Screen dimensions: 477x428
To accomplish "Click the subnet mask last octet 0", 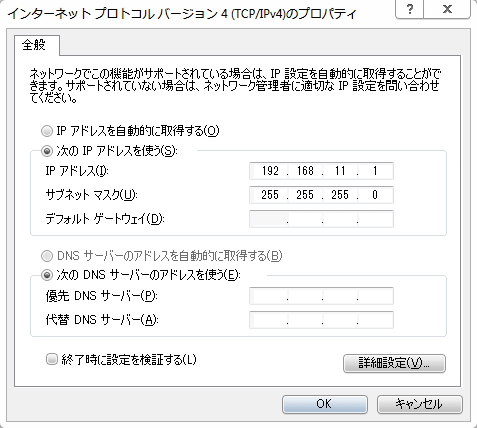I will pyautogui.click(x=375, y=195).
